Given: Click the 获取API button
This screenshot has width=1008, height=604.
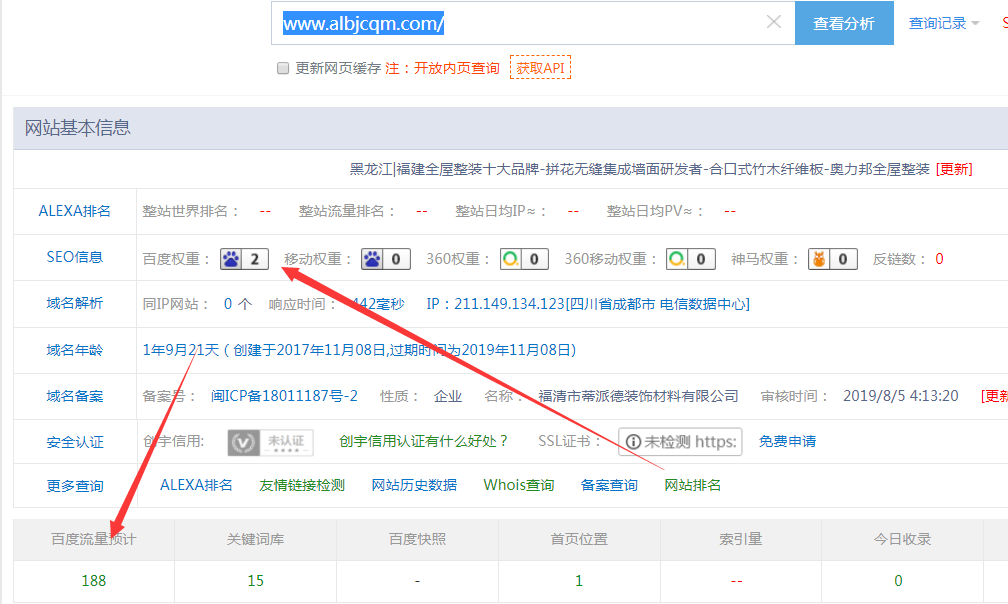Looking at the screenshot, I should [540, 67].
